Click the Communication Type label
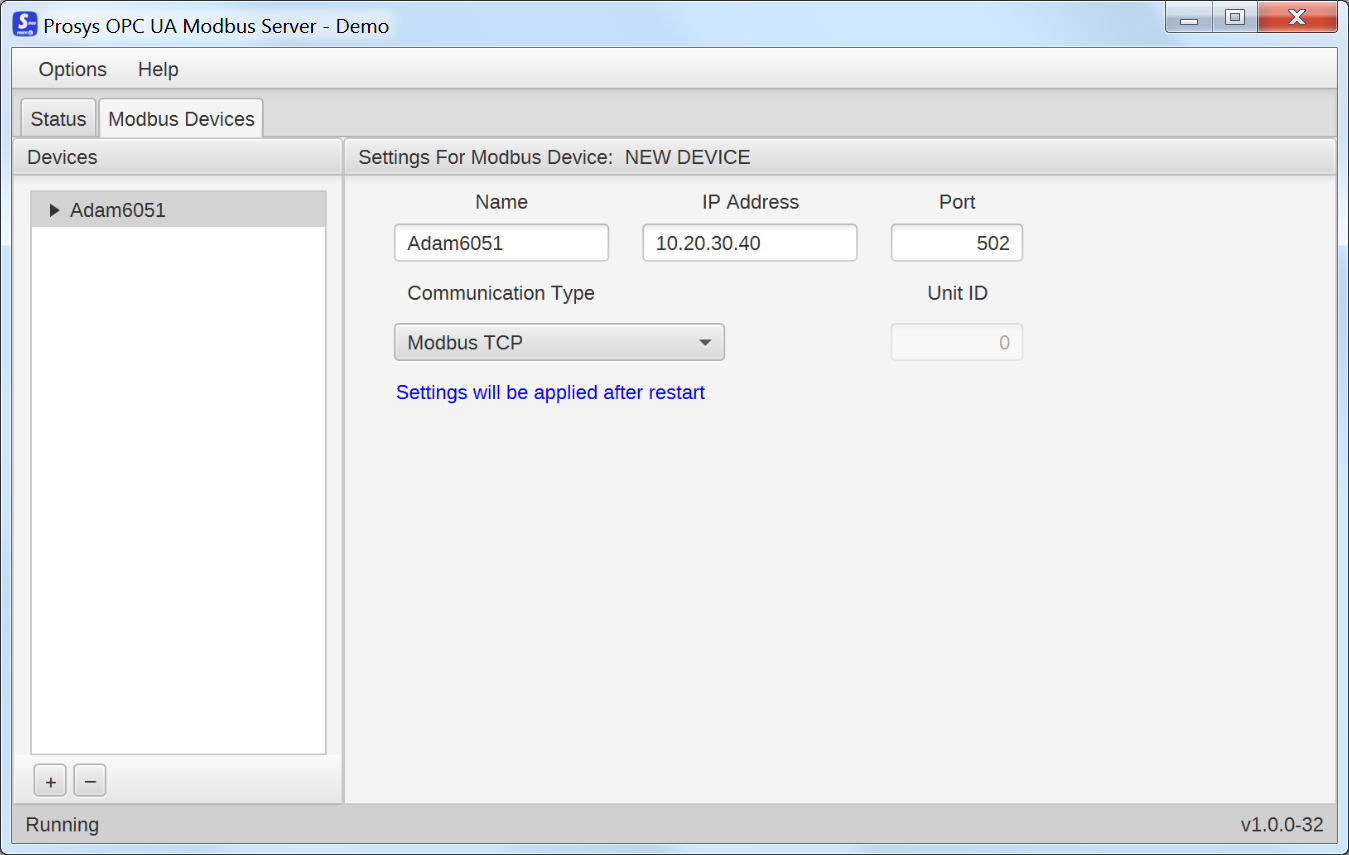The width and height of the screenshot is (1349, 855). (501, 293)
